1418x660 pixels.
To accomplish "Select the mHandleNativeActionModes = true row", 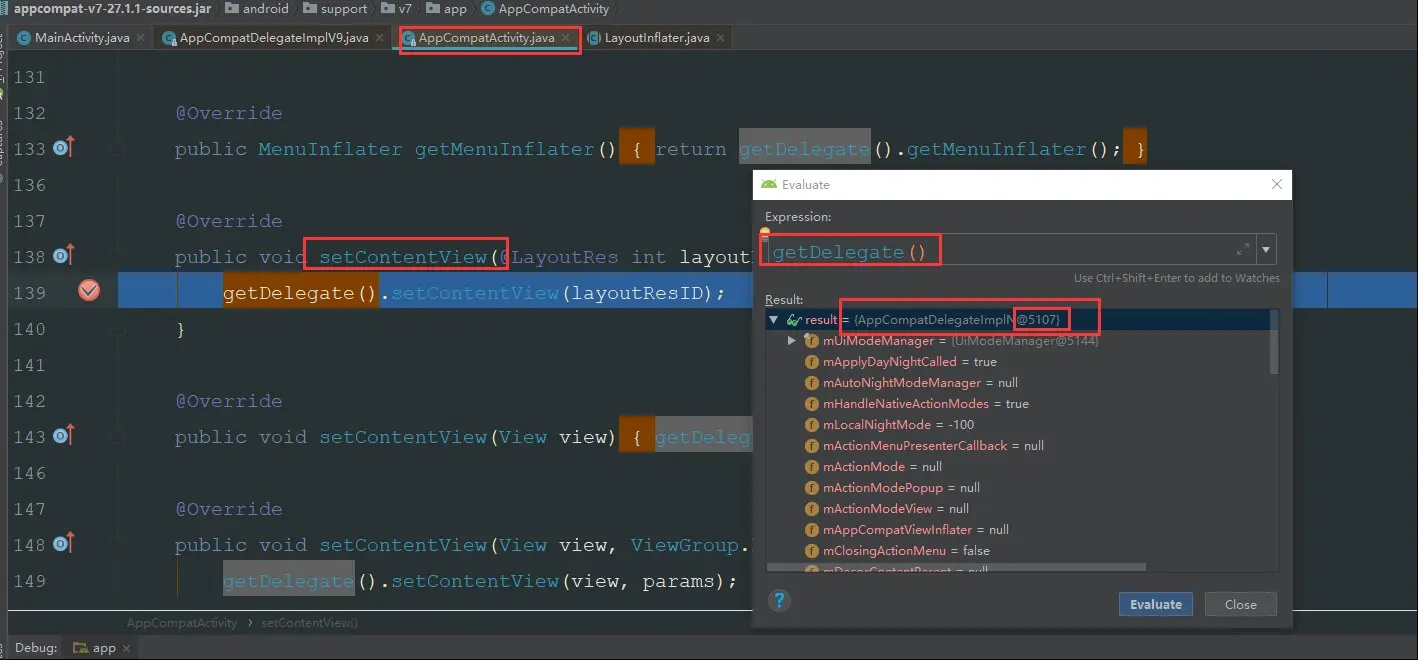I will (1017, 404).
